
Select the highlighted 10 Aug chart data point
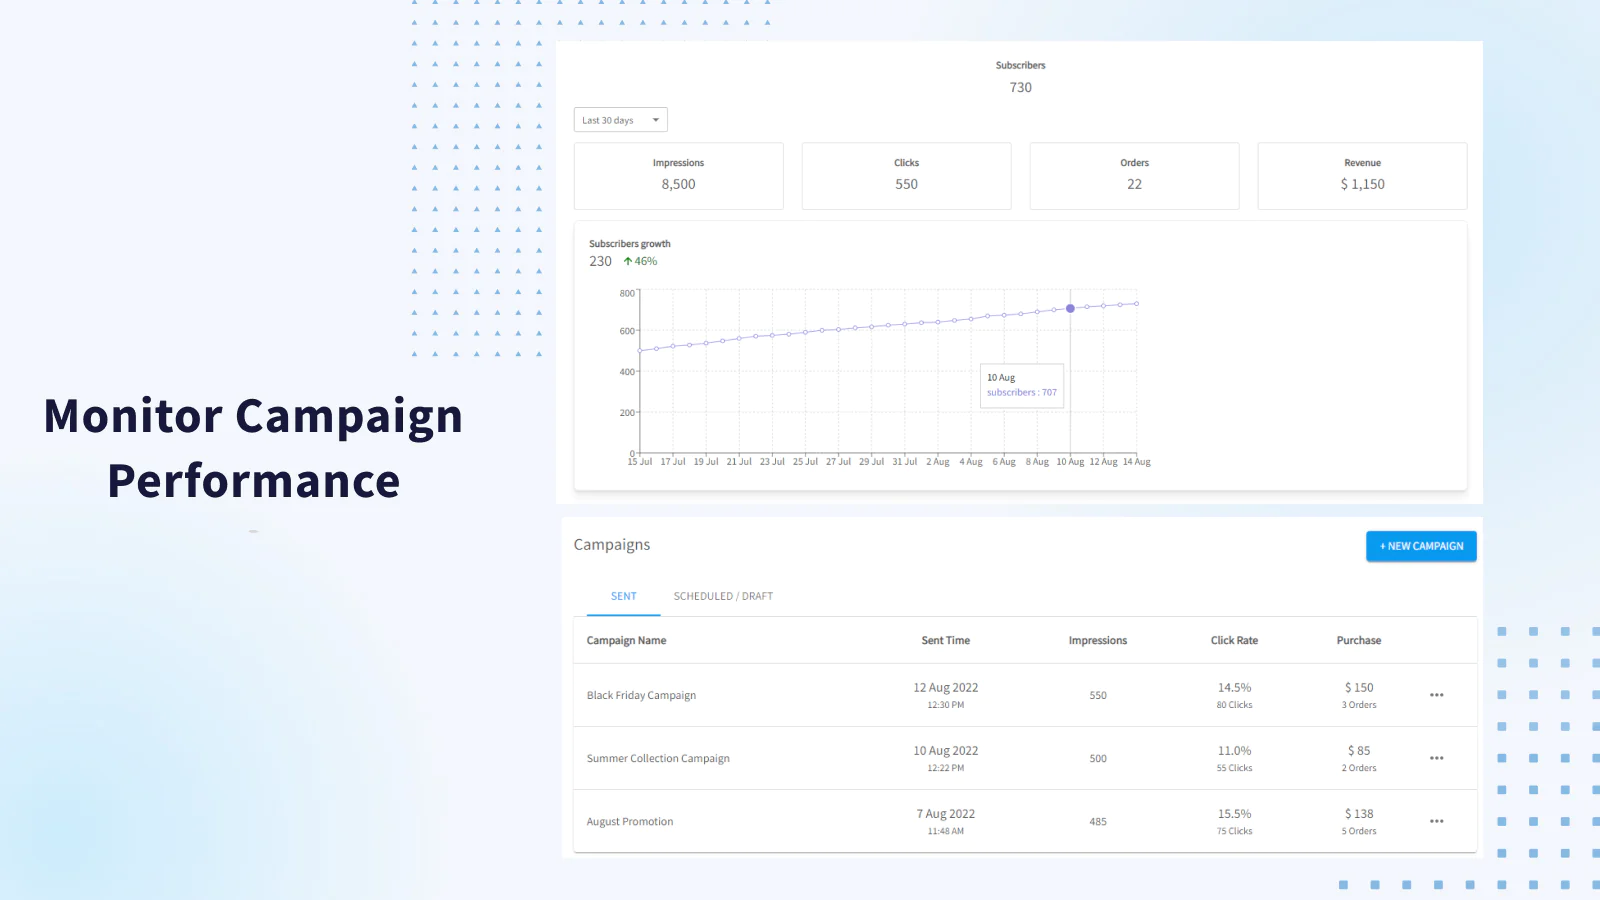point(1070,308)
